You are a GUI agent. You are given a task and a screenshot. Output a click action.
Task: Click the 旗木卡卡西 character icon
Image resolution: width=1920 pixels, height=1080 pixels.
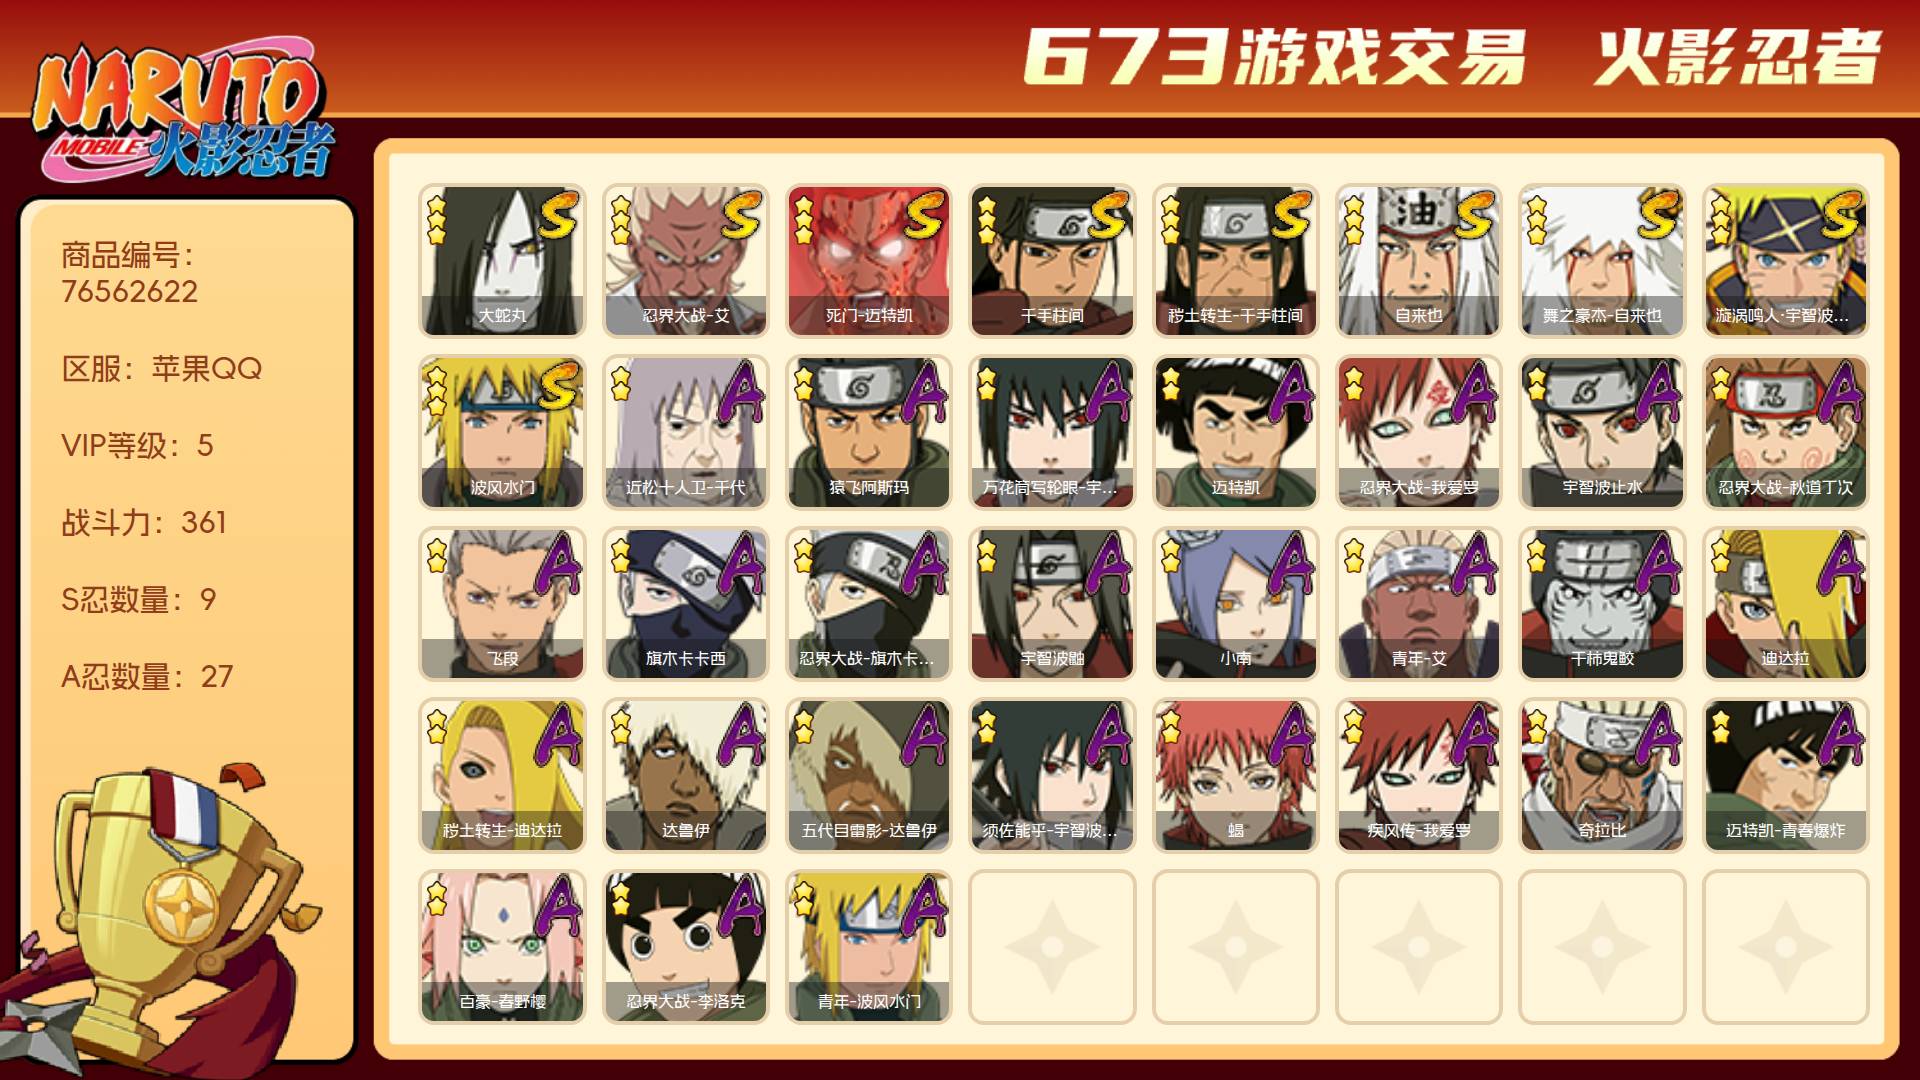click(685, 604)
